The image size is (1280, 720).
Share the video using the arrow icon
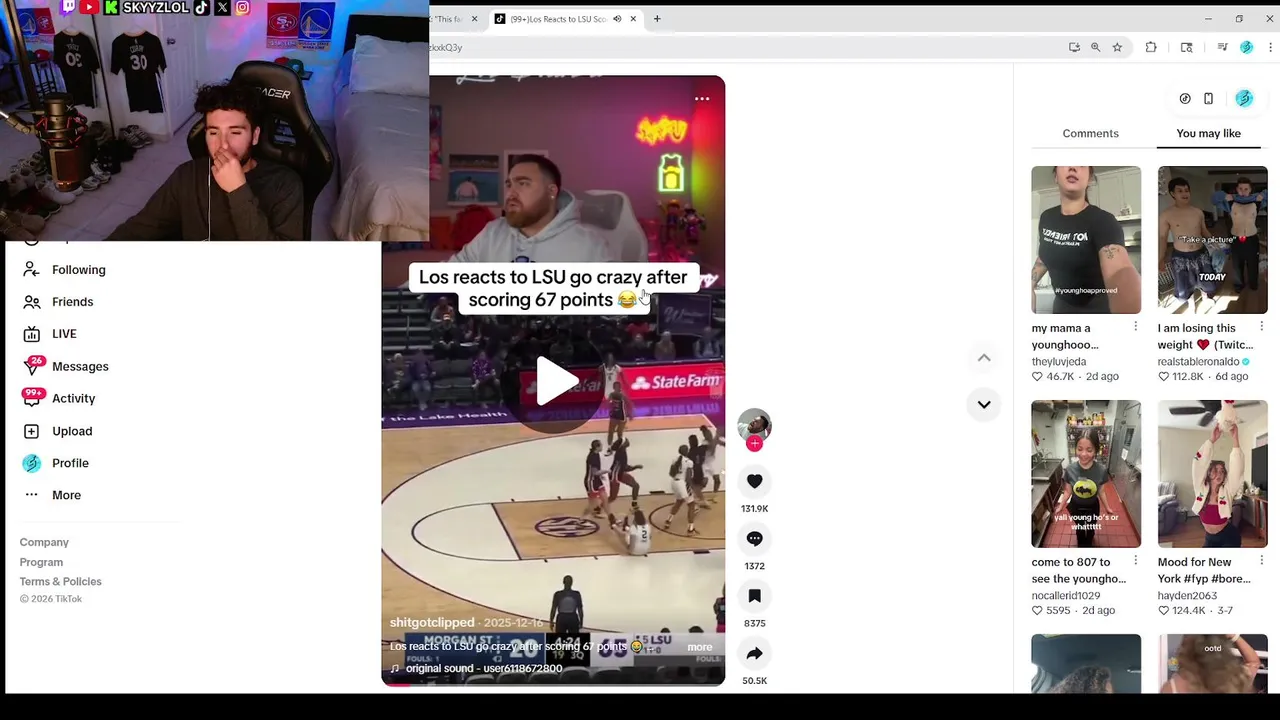(x=754, y=653)
